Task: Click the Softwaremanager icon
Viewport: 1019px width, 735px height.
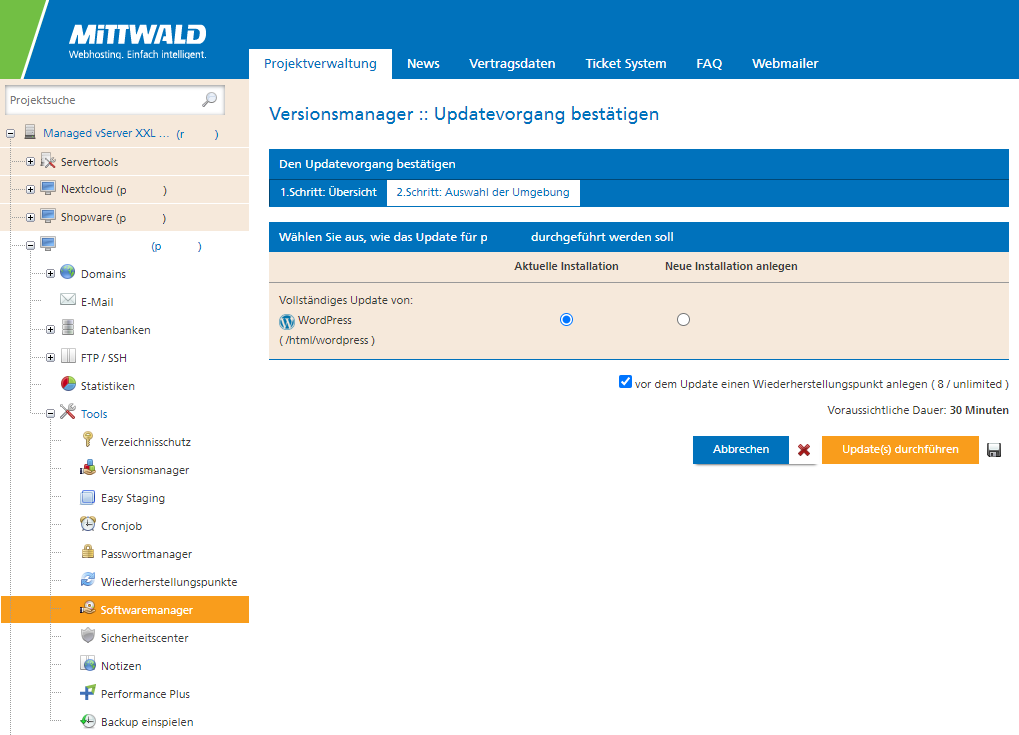Action: pyautogui.click(x=88, y=608)
